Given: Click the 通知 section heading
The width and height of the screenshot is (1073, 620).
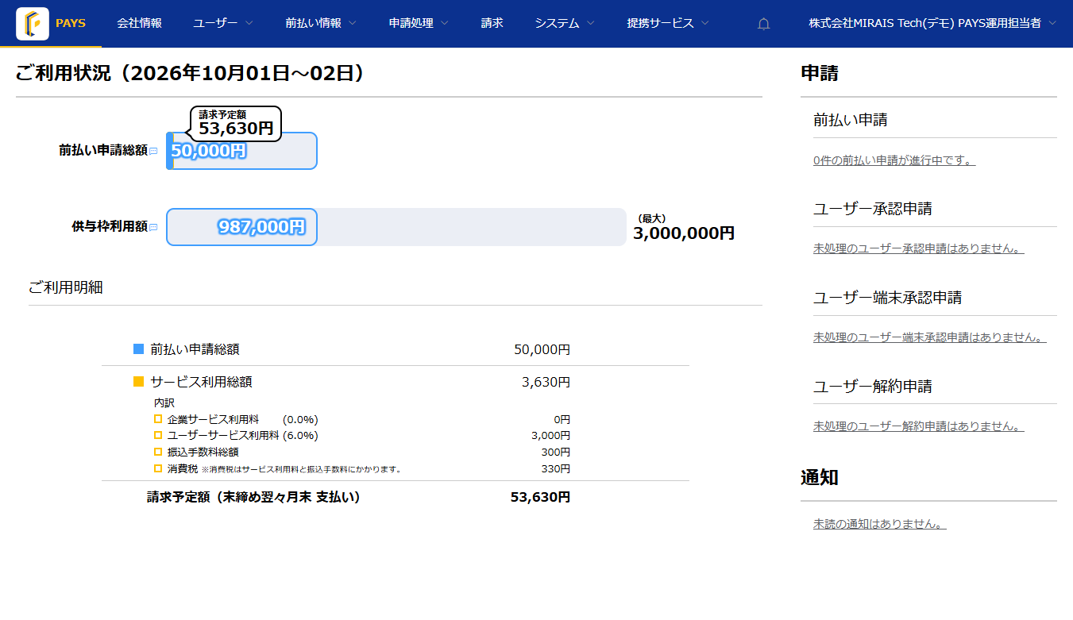Looking at the screenshot, I should point(819,478).
